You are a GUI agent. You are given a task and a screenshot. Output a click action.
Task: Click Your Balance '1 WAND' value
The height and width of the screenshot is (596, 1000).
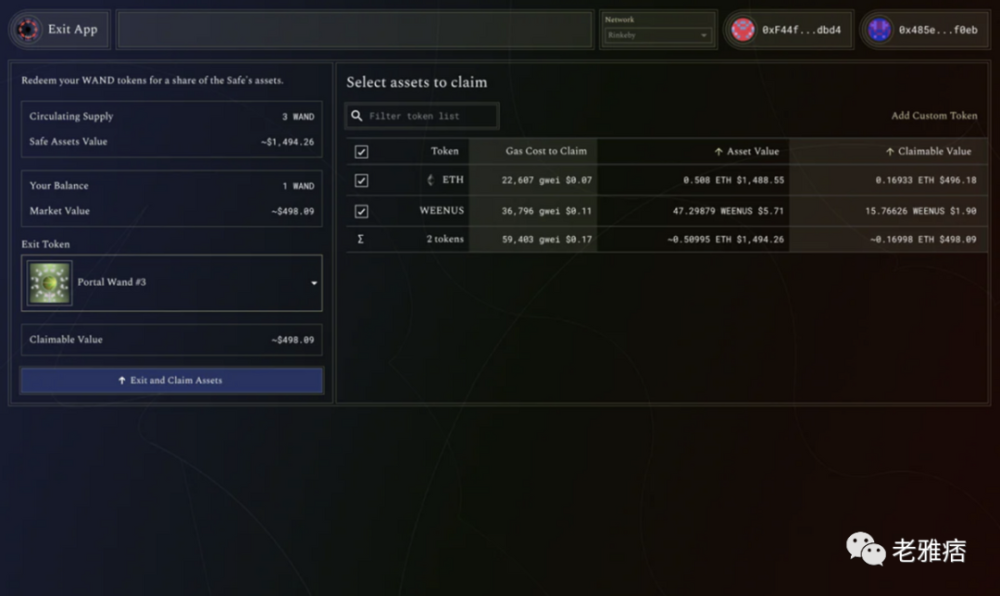298,186
